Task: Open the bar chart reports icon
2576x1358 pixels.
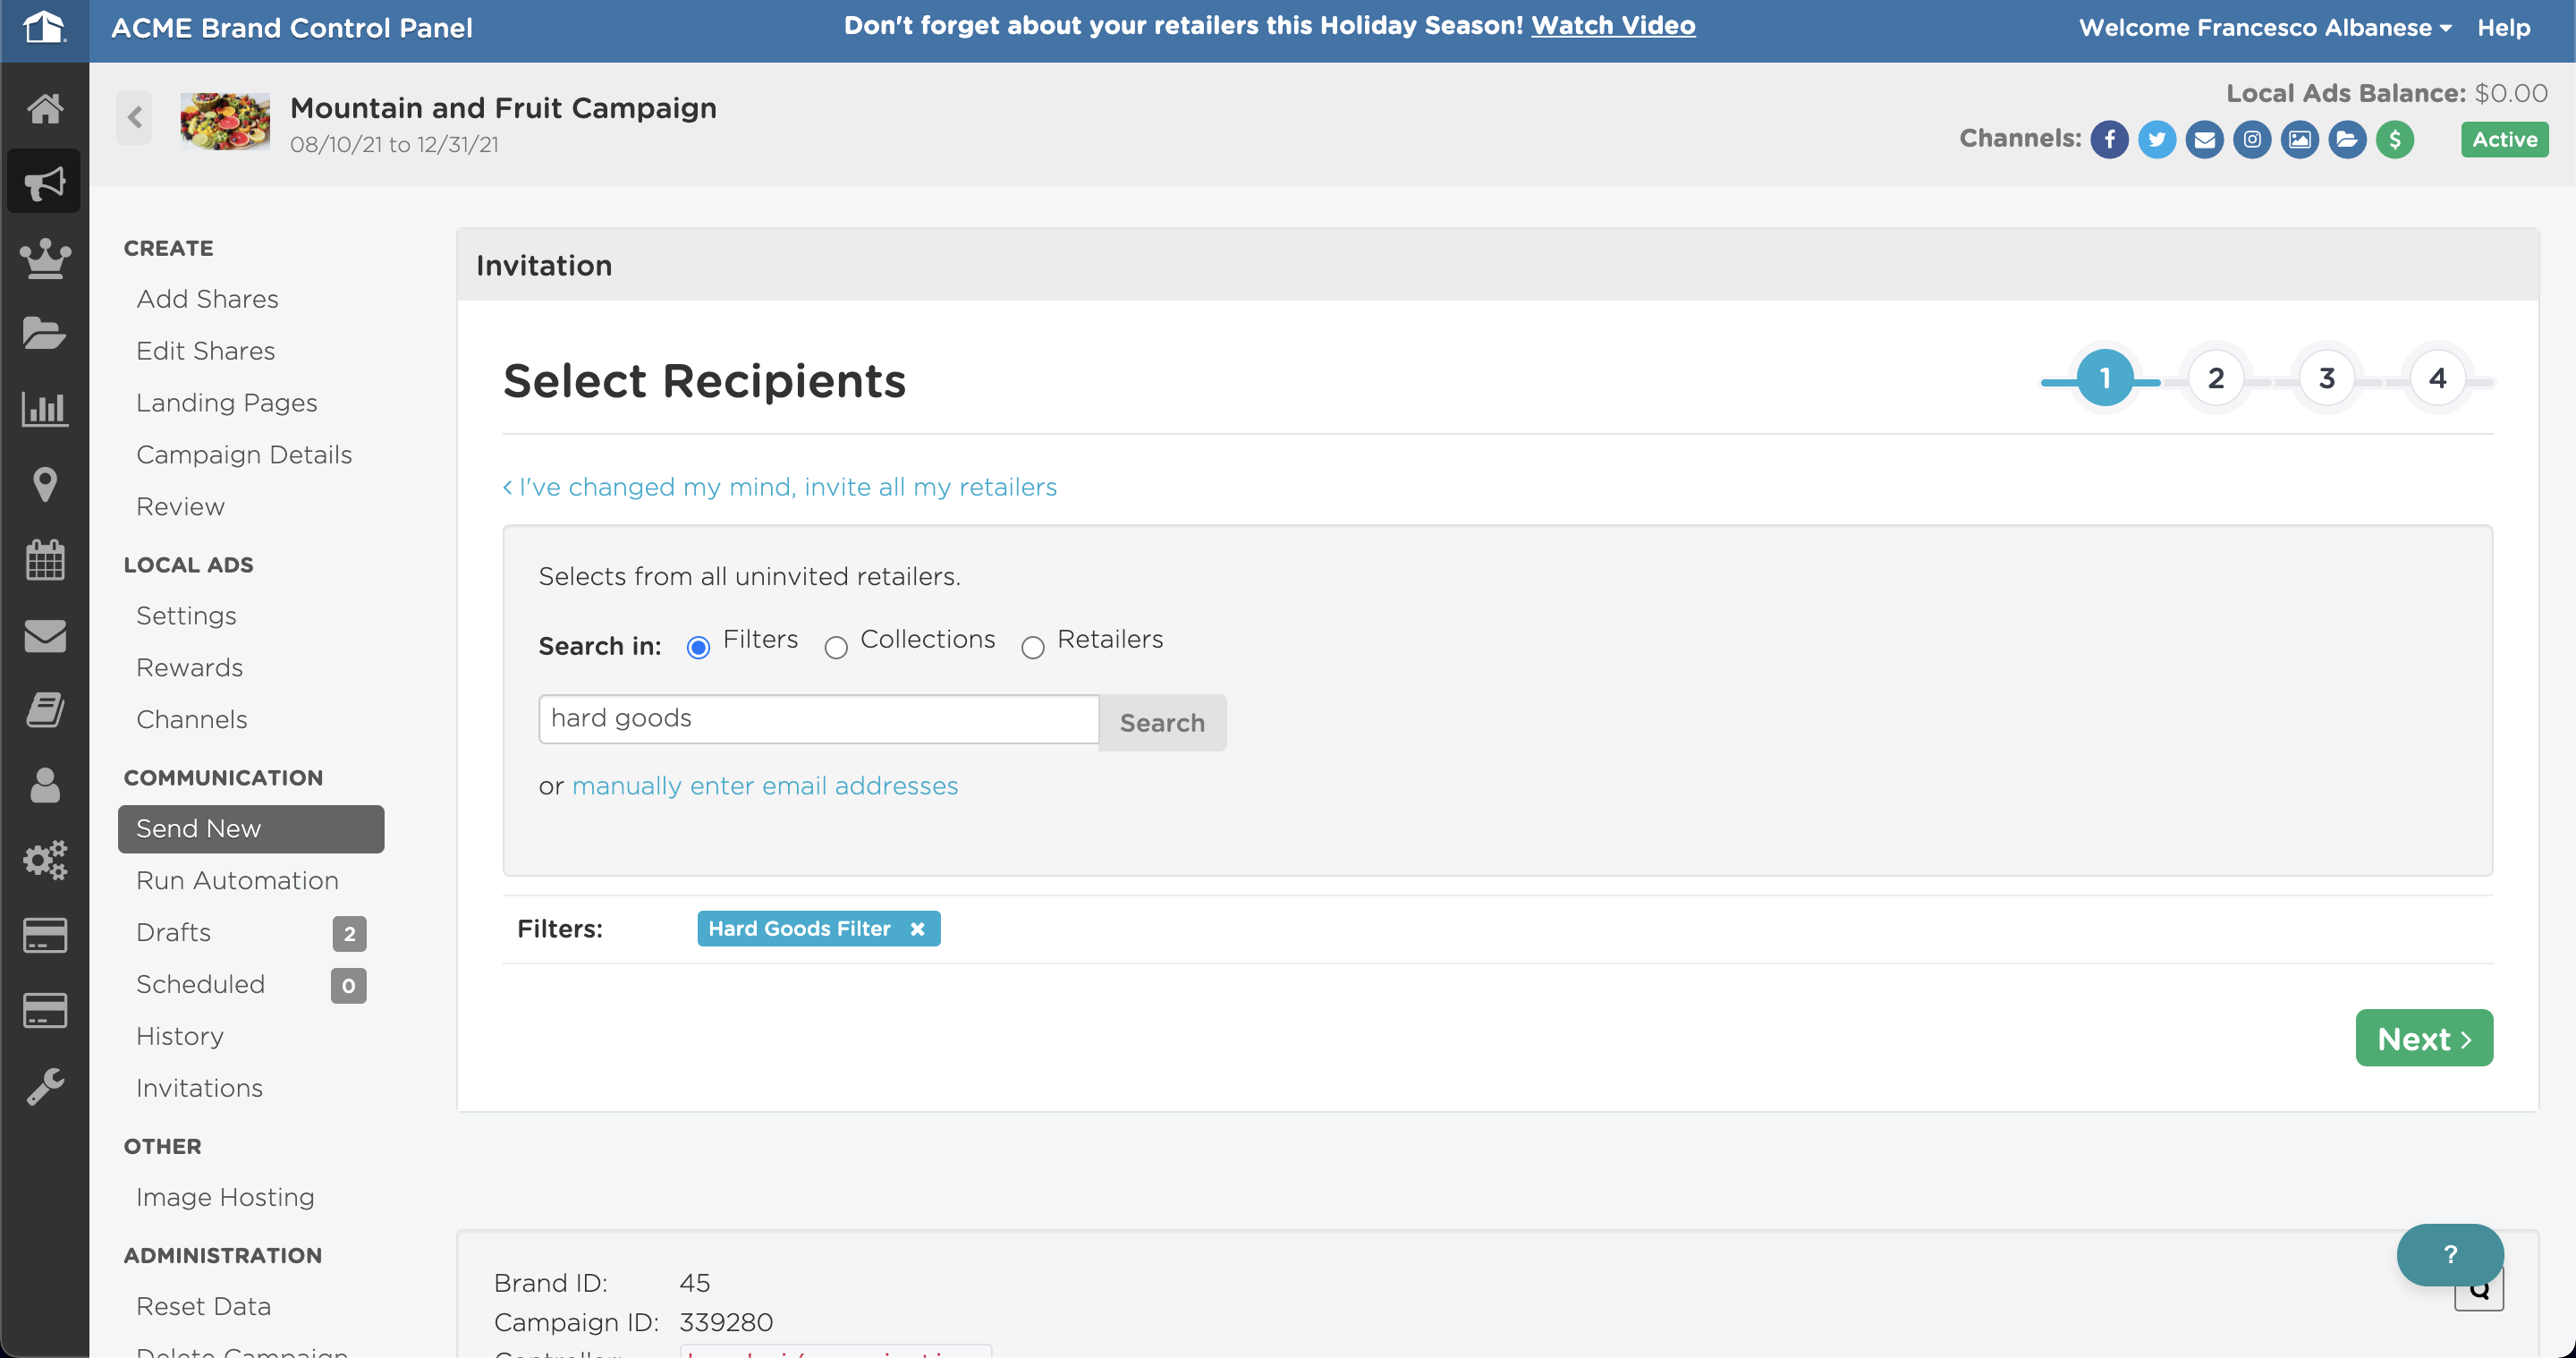Action: 44,408
